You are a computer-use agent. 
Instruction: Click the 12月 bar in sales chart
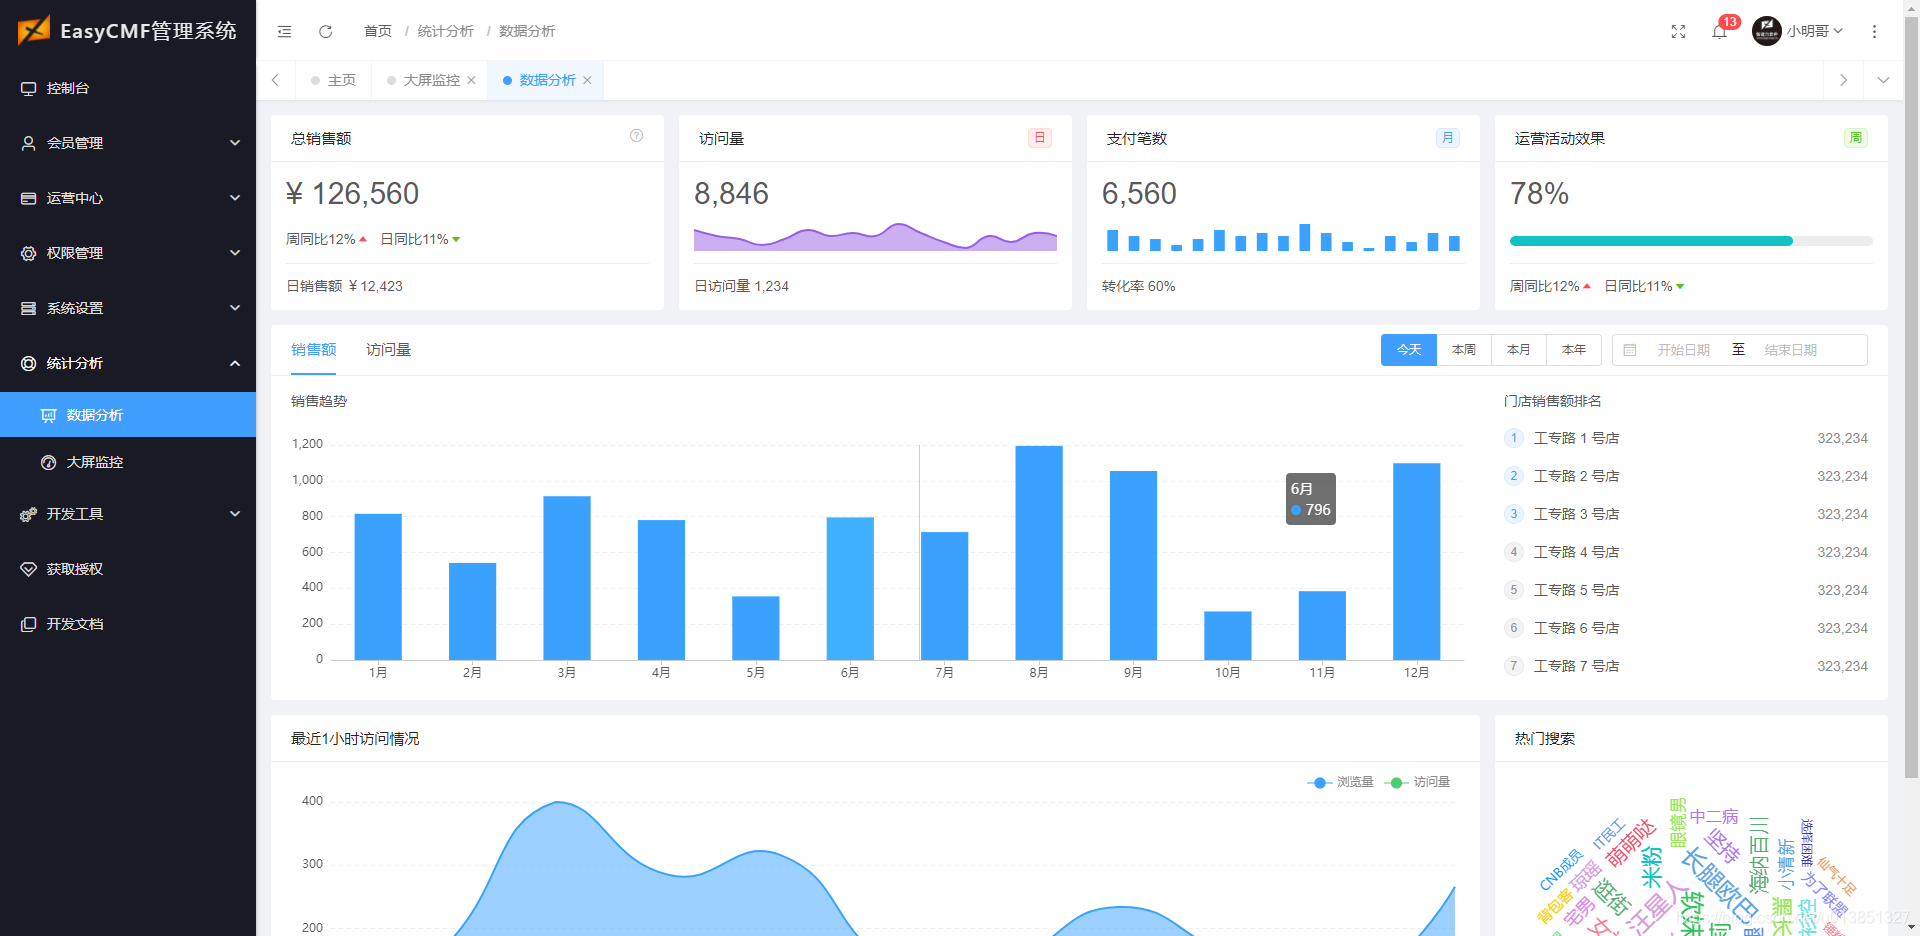[x=1416, y=561]
